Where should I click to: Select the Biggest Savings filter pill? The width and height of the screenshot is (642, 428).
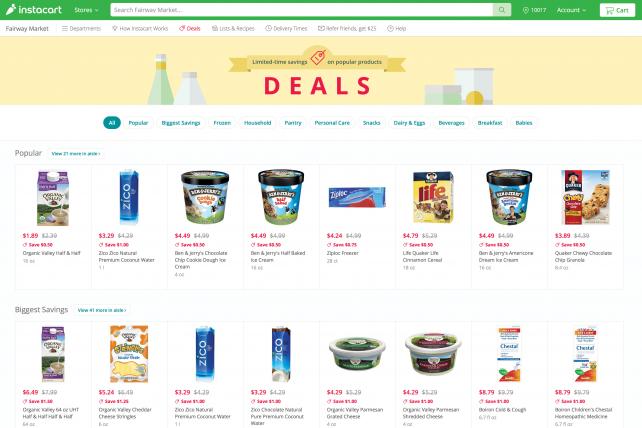coord(181,123)
